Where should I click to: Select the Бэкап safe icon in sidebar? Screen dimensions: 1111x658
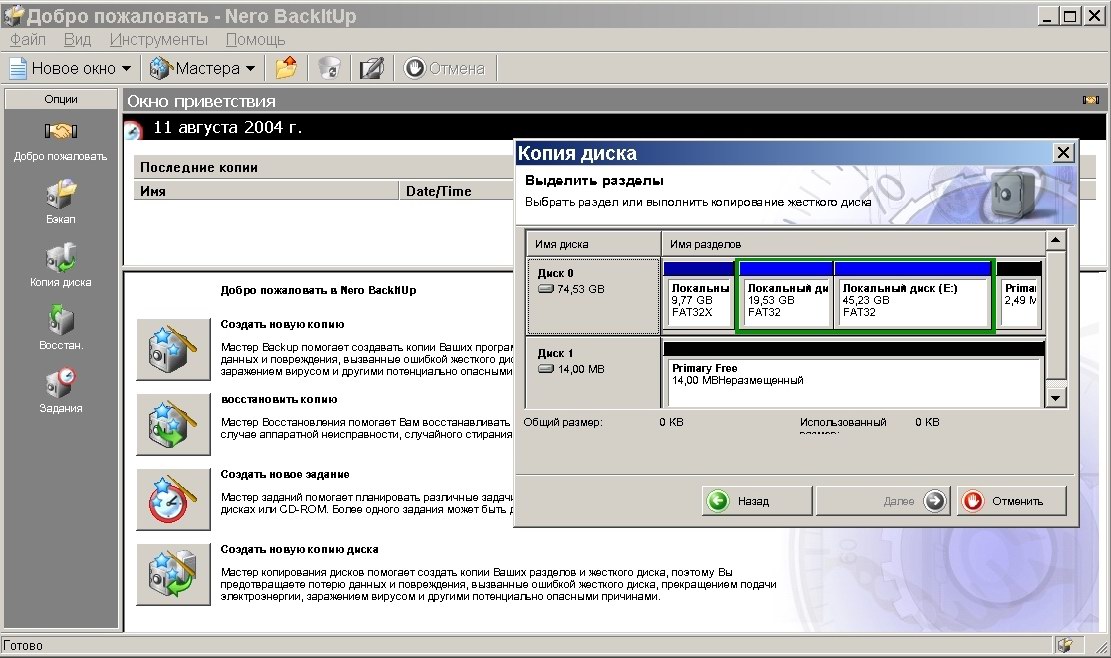(61, 194)
